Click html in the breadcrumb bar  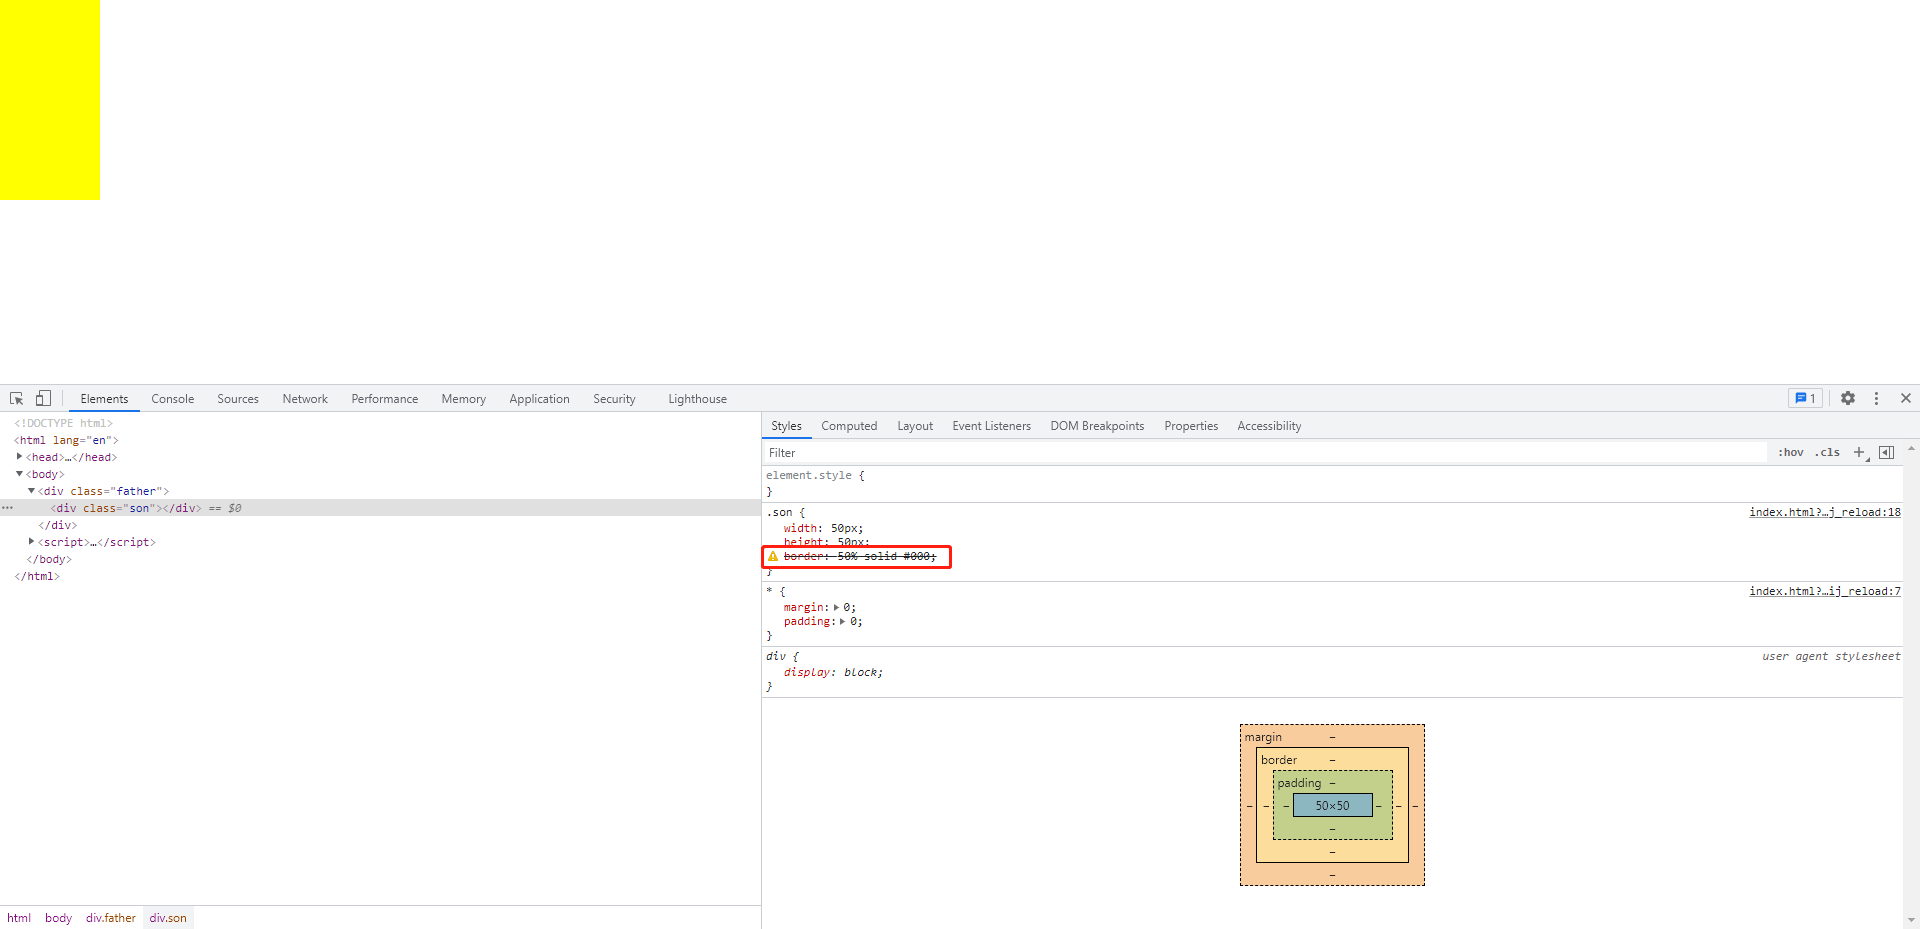click(x=19, y=918)
